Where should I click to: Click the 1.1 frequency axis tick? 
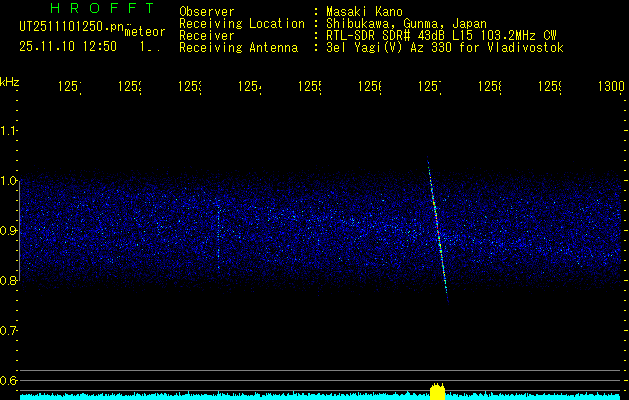9,130
